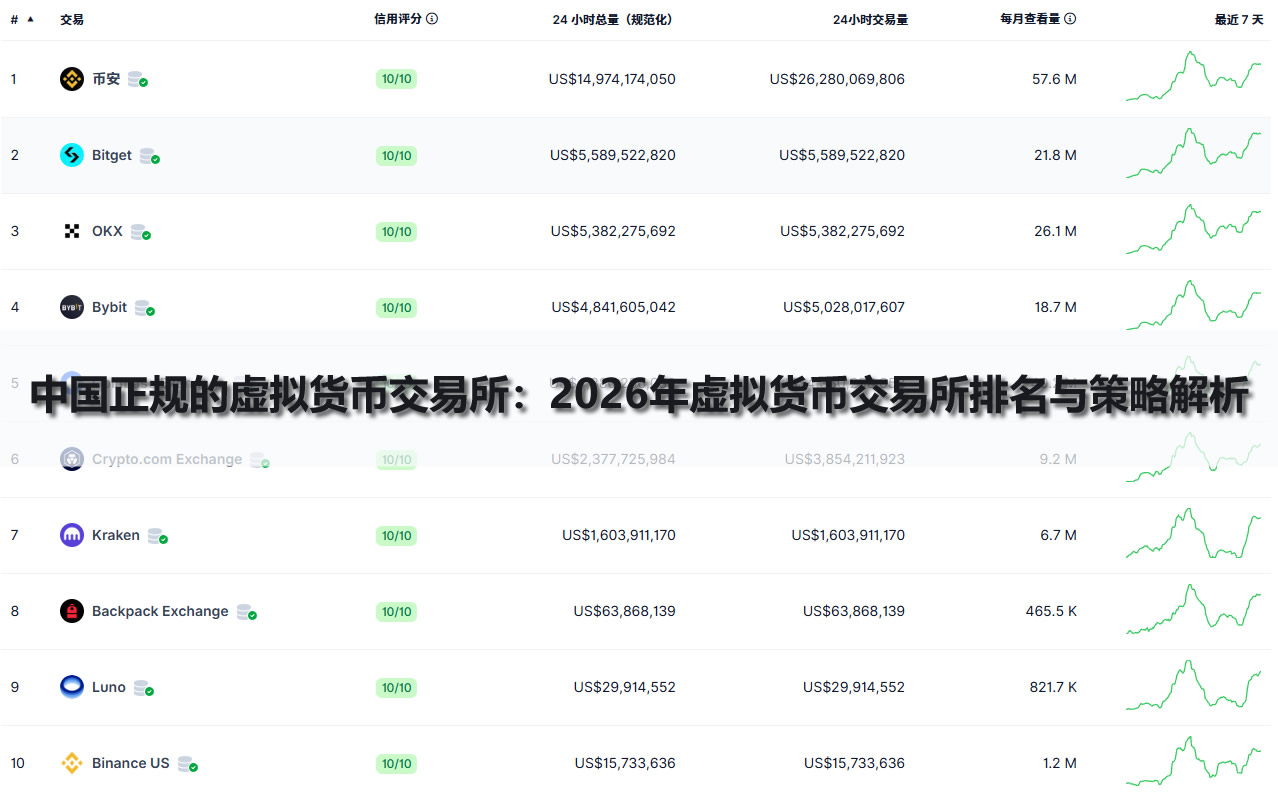Open the Bybit exchange link
This screenshot has height=797, width=1278.
pos(109,307)
